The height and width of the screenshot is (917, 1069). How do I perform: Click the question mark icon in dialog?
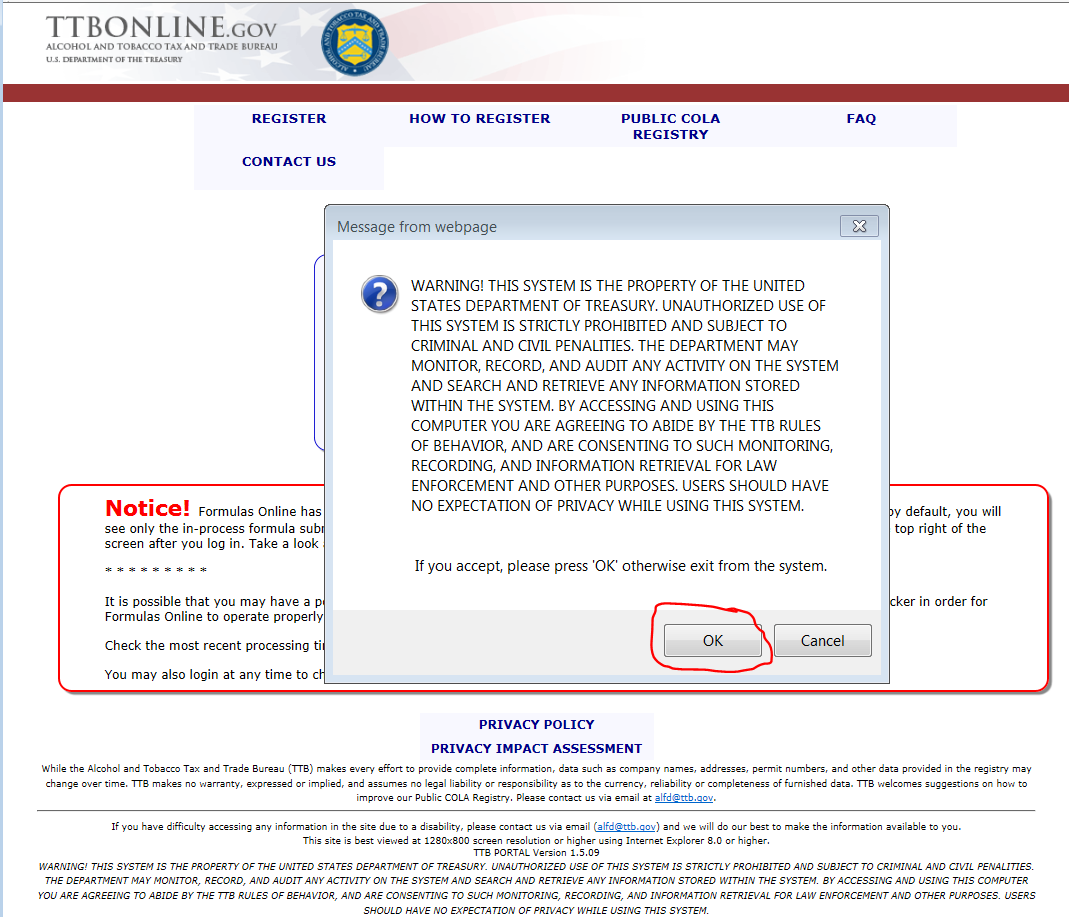(380, 294)
